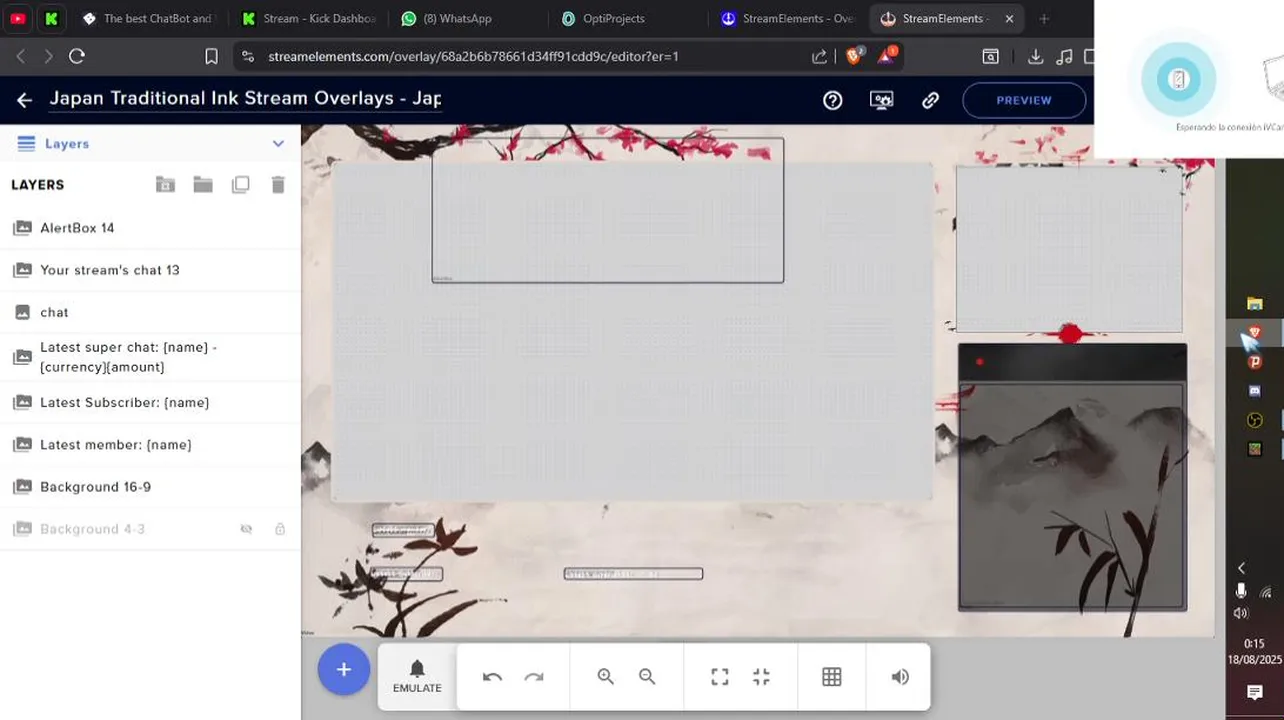The height and width of the screenshot is (720, 1284).
Task: Open the Kick pinned tab
Action: 52,18
